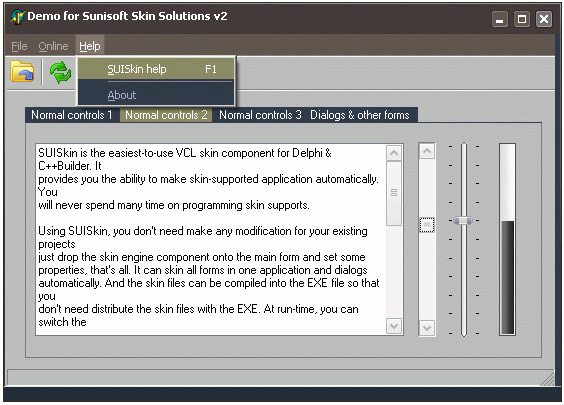Open the File menu
The image size is (564, 405).
coord(19,46)
